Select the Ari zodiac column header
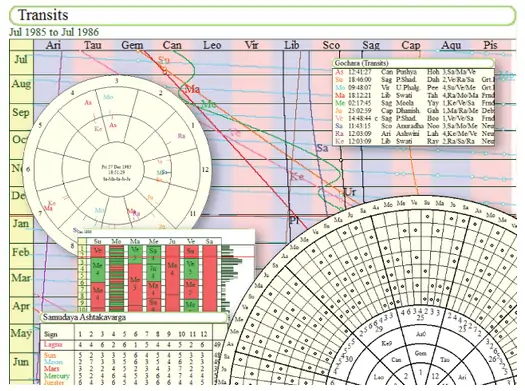525x391 pixels. click(x=53, y=45)
